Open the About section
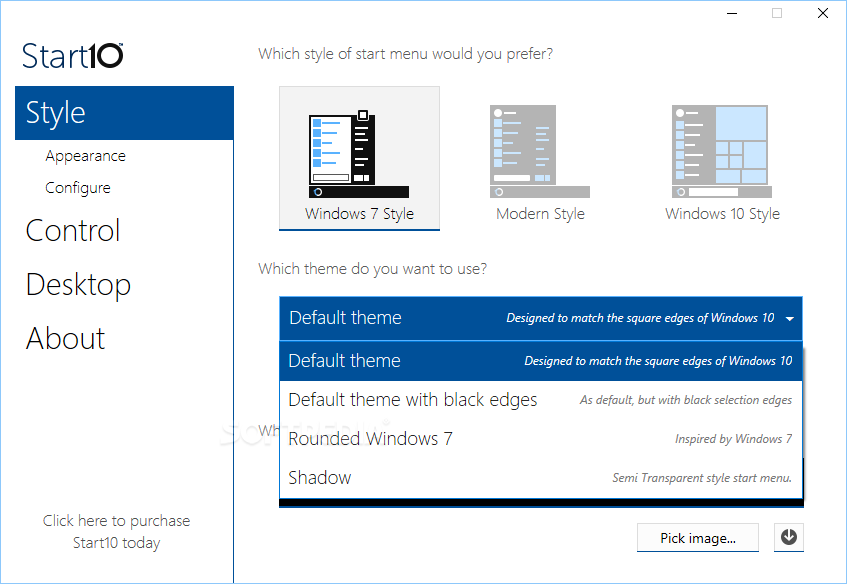 tap(65, 339)
